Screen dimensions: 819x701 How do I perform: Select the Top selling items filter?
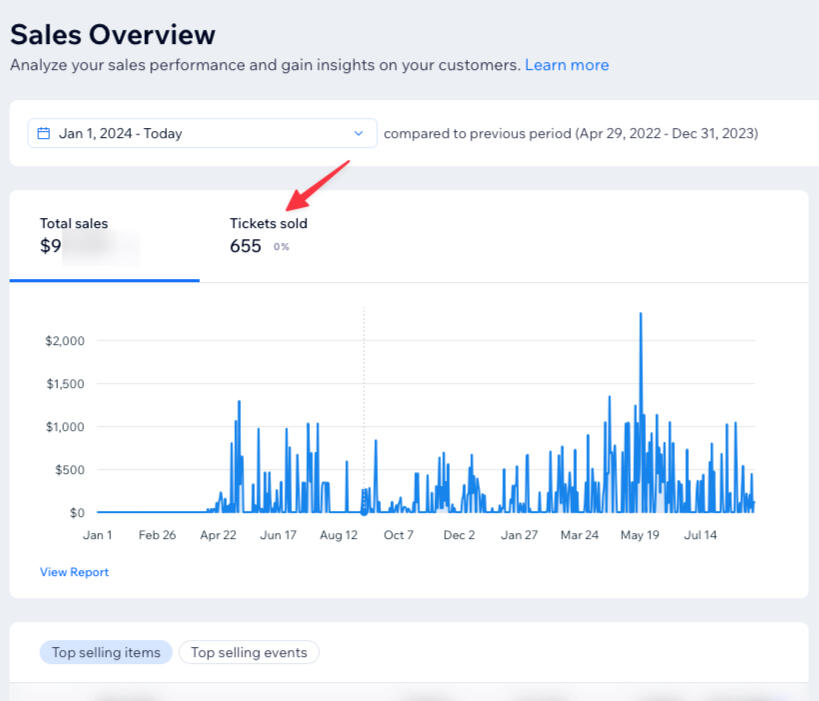pos(106,652)
